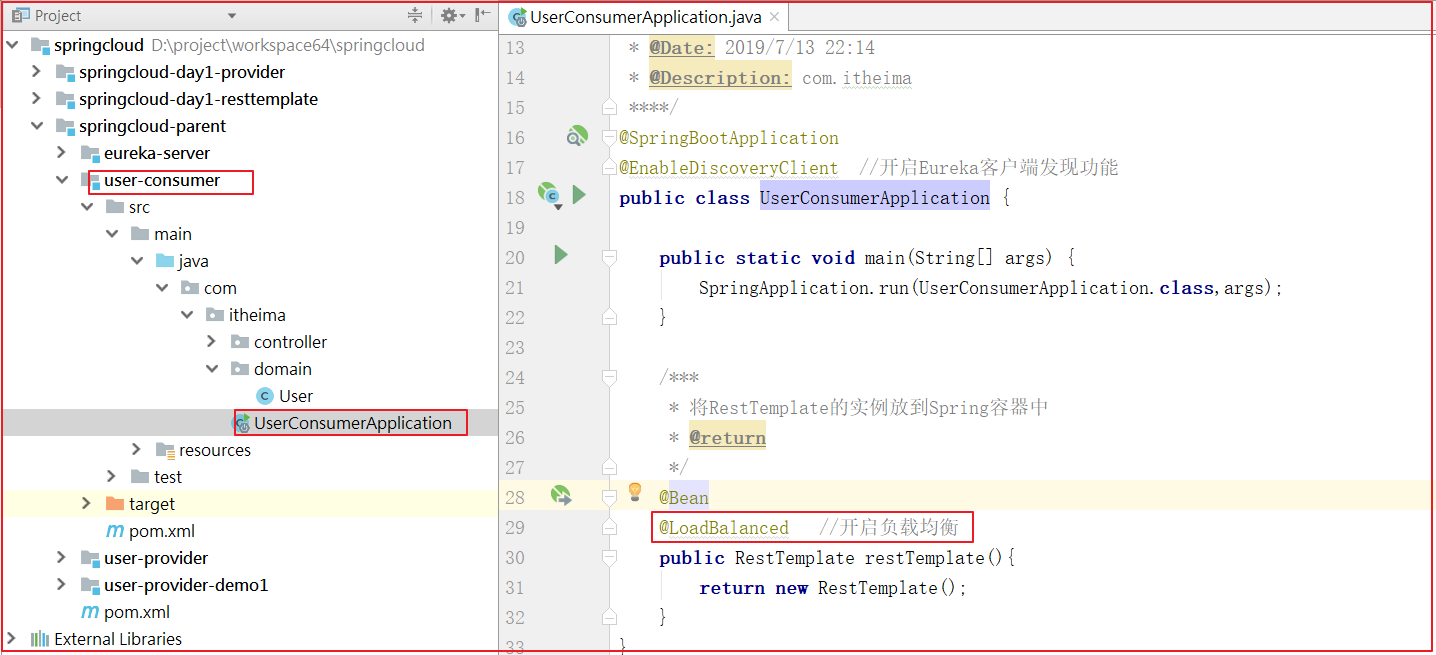Collapse the user-consumer module
Screen dimensions: 1436x655
click(61, 180)
